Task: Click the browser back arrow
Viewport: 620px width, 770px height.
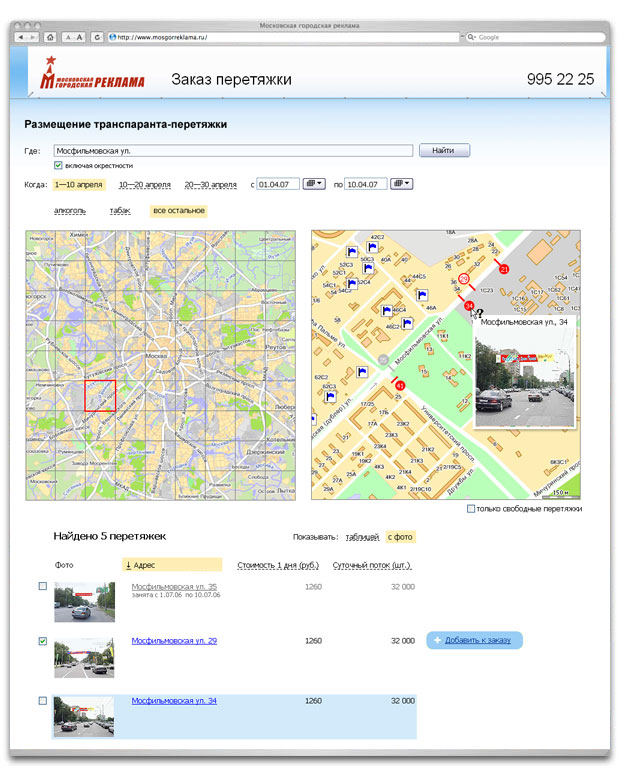Action: coord(22,37)
